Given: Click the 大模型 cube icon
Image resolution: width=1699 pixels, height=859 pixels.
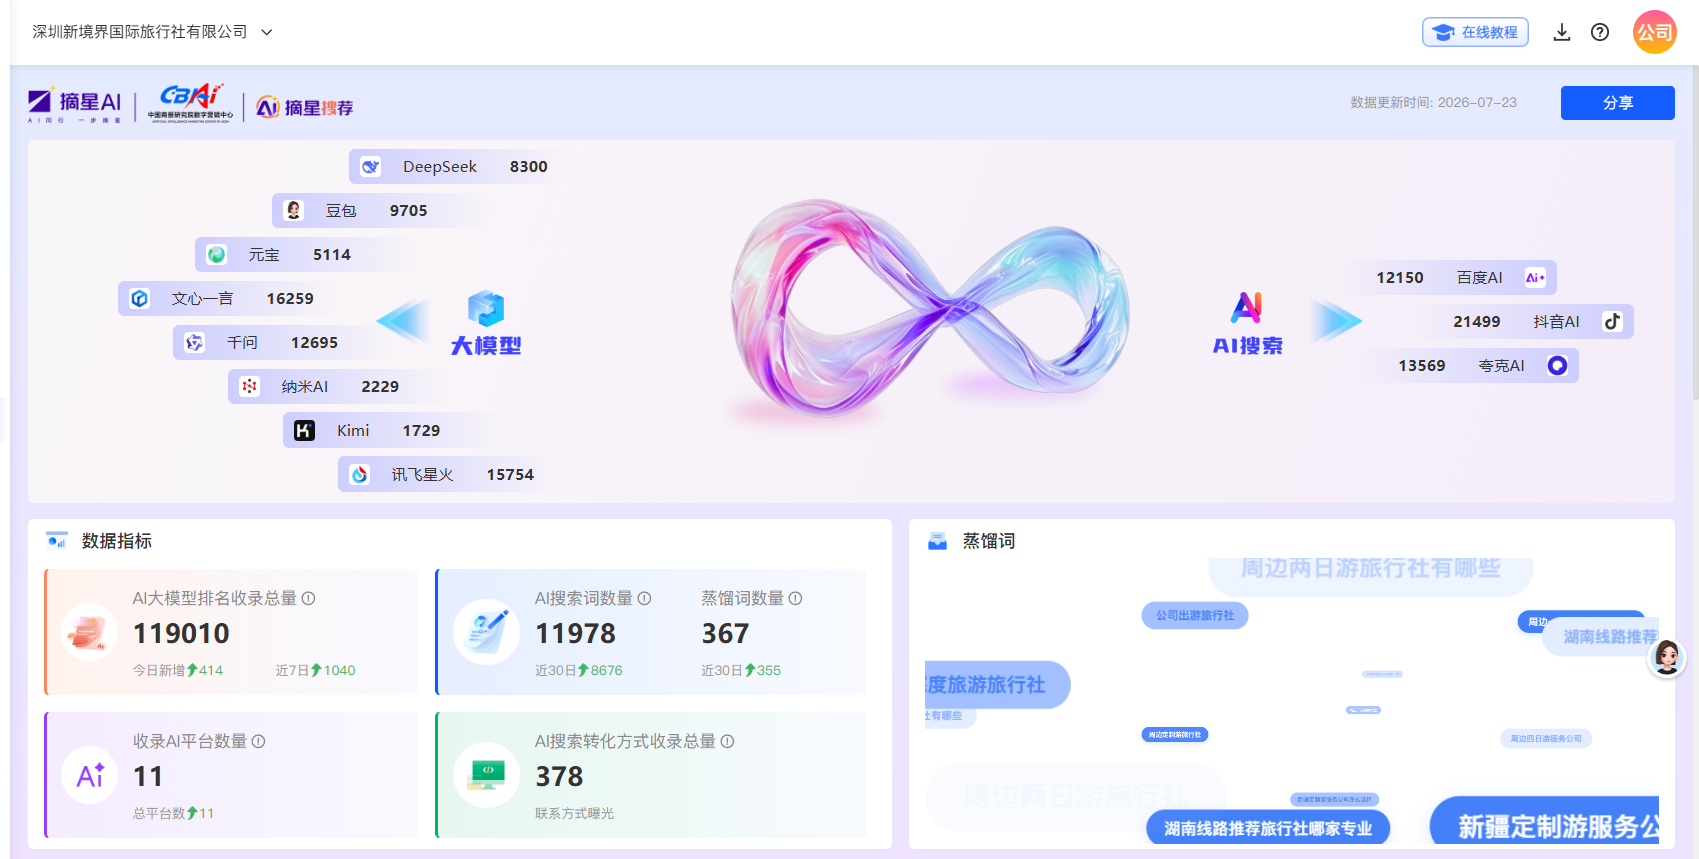Looking at the screenshot, I should 486,309.
